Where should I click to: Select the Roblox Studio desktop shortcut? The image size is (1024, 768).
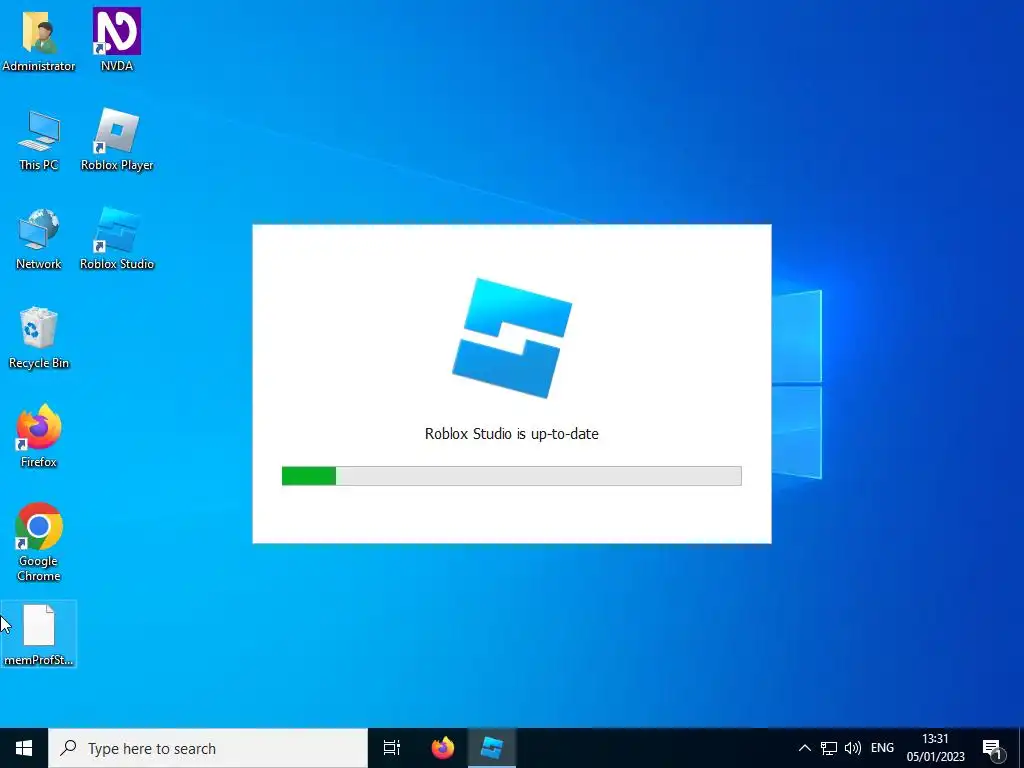(x=117, y=239)
